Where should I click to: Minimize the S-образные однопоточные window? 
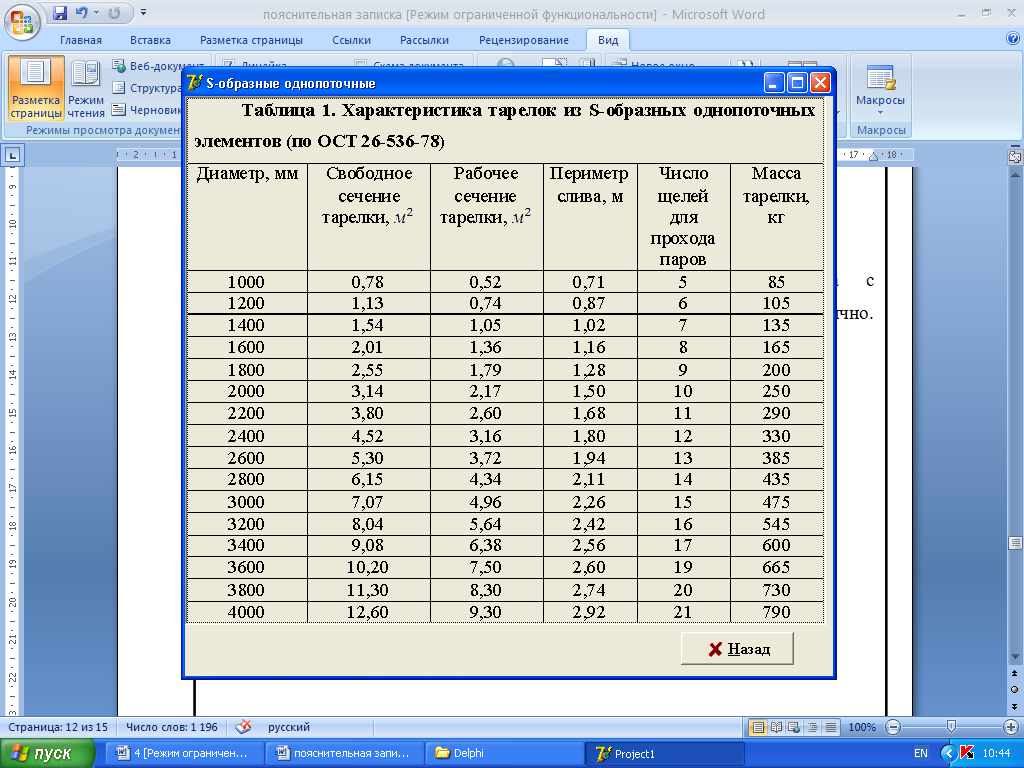coord(774,83)
